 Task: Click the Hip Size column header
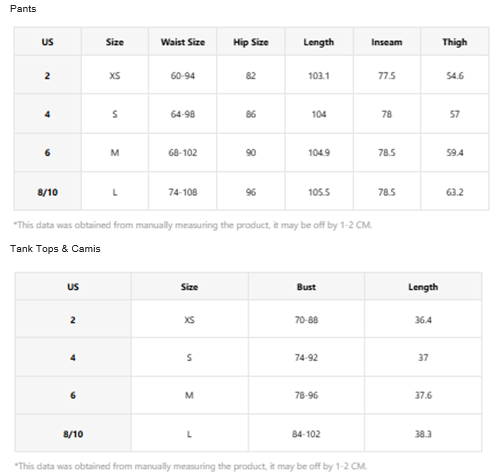pyautogui.click(x=251, y=42)
